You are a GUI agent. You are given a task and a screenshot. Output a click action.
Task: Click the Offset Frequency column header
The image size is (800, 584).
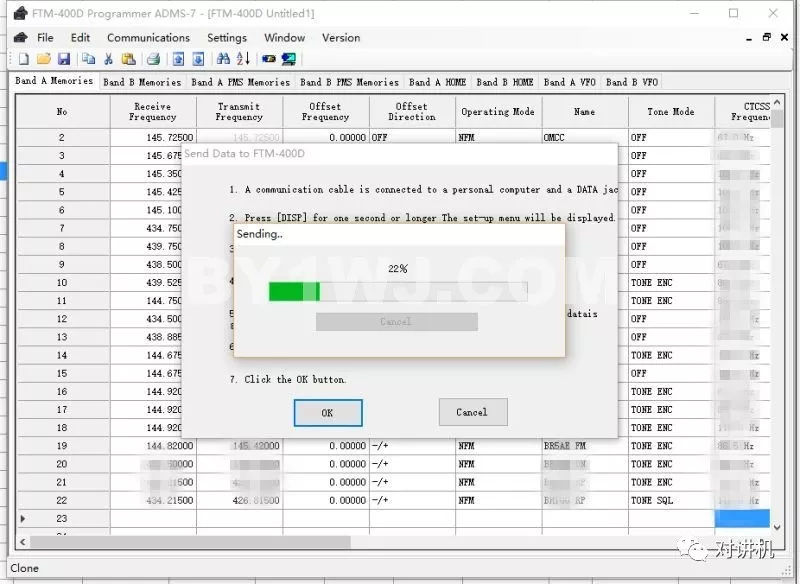(326, 112)
